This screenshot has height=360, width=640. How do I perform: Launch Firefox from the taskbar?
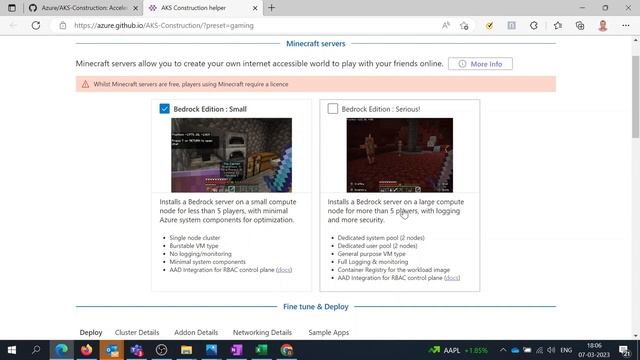(x=87, y=350)
